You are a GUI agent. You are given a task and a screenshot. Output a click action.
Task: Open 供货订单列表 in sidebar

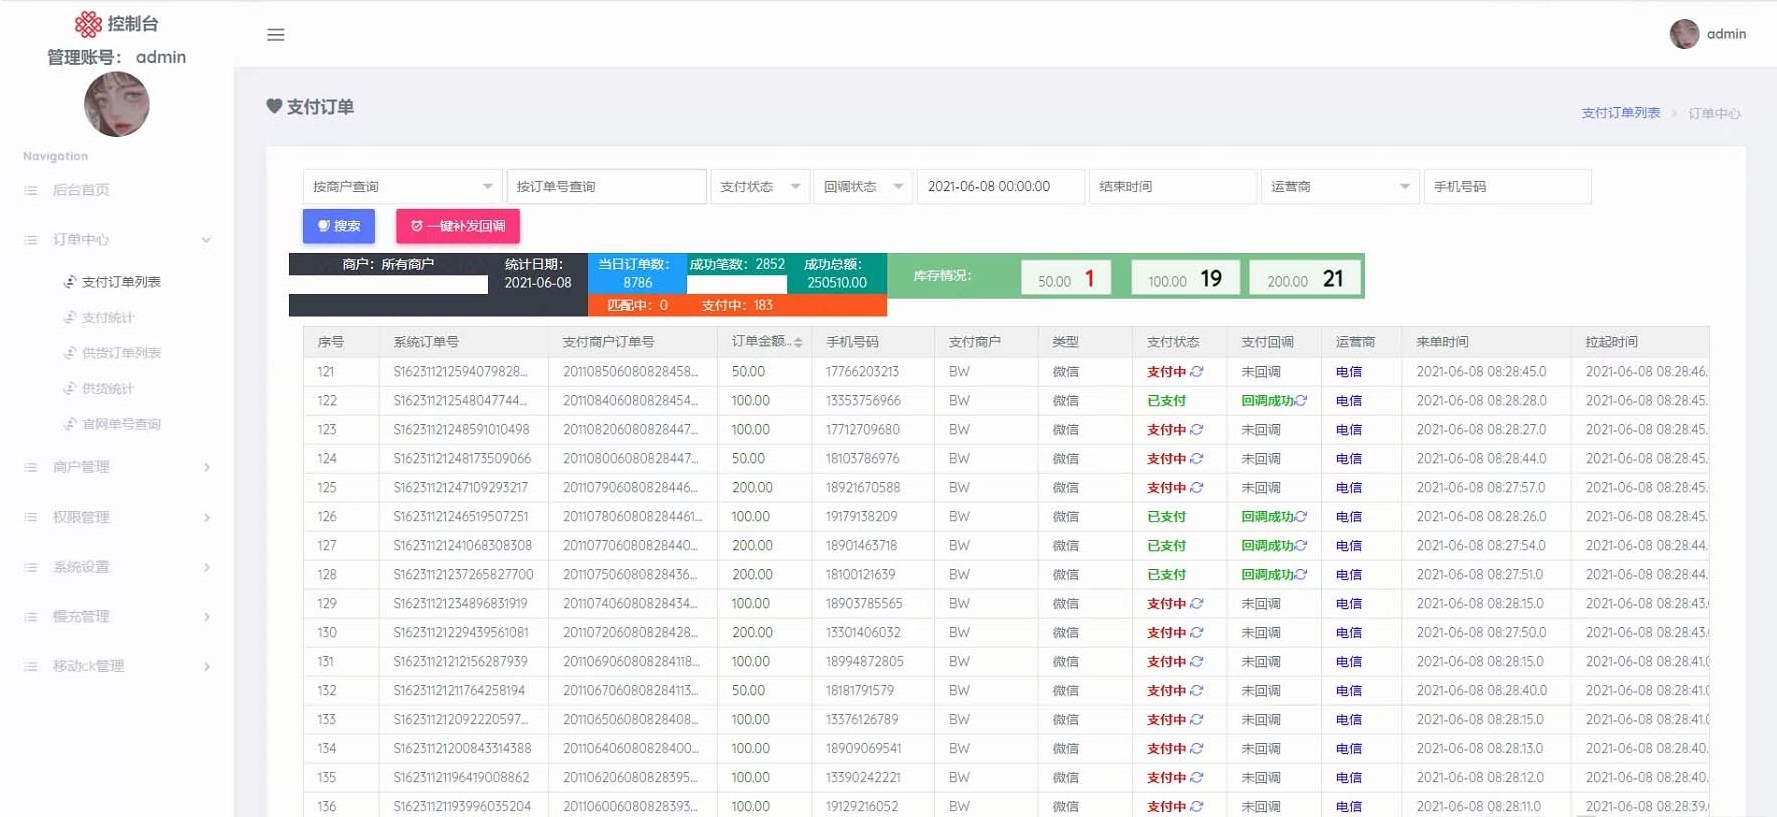[121, 353]
